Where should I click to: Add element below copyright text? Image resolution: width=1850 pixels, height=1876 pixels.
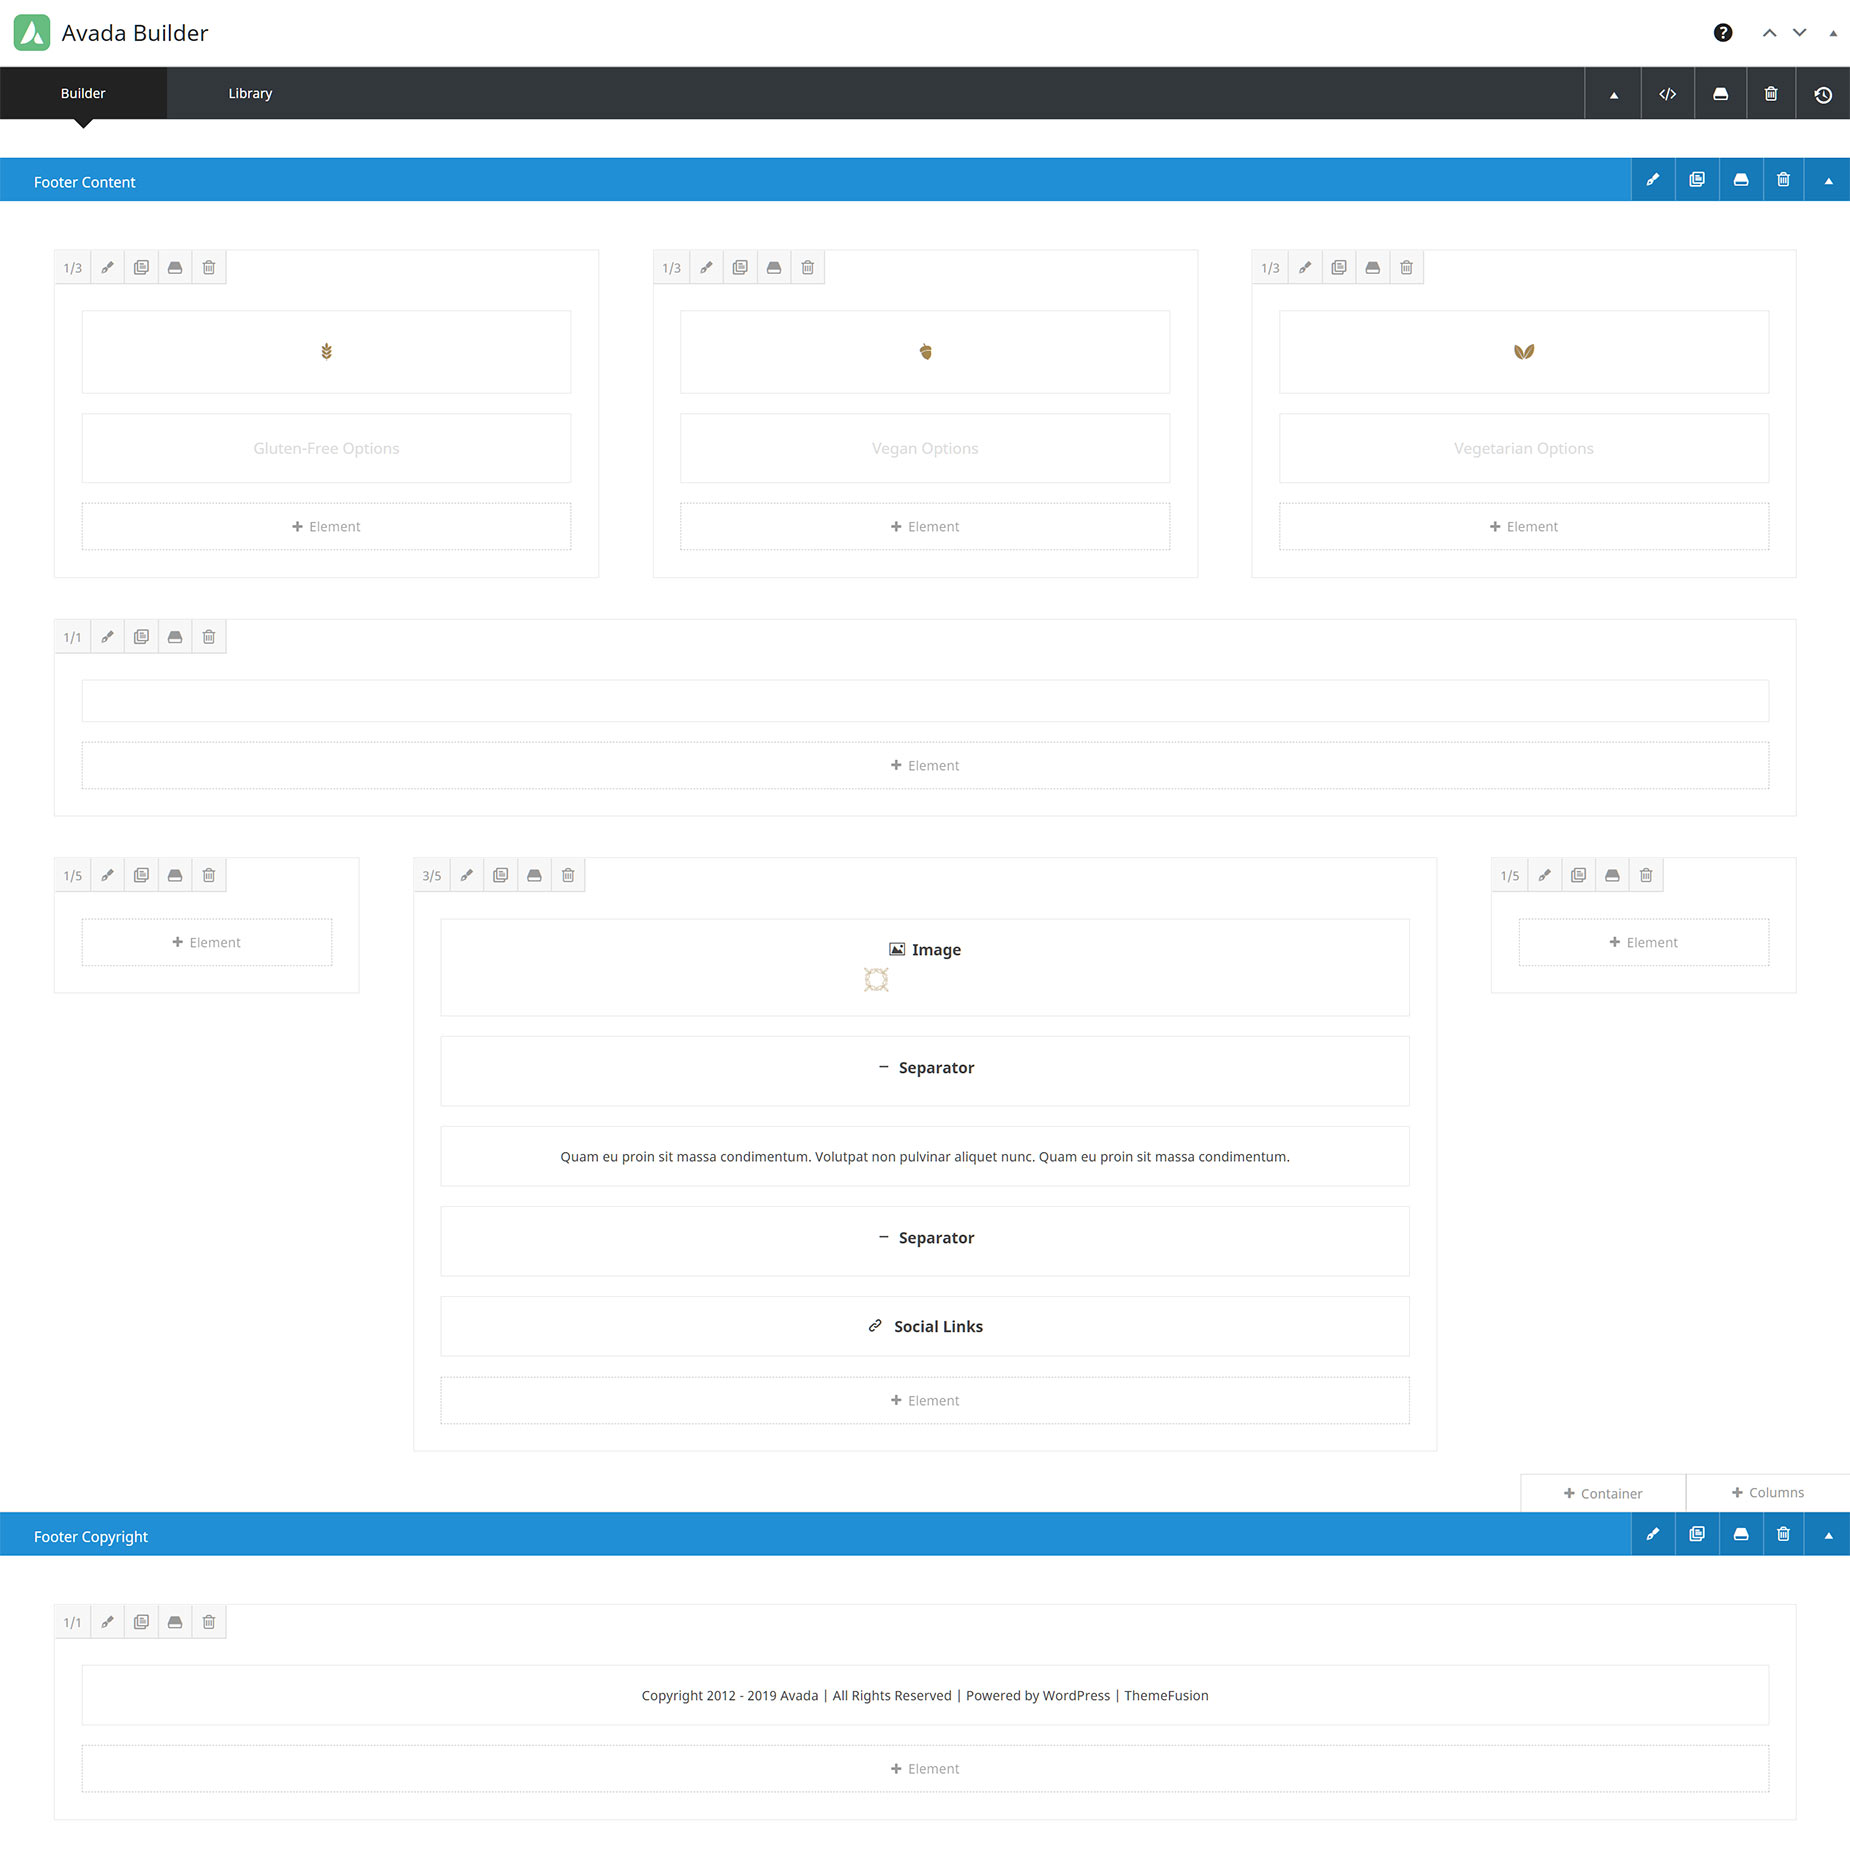tap(925, 1768)
